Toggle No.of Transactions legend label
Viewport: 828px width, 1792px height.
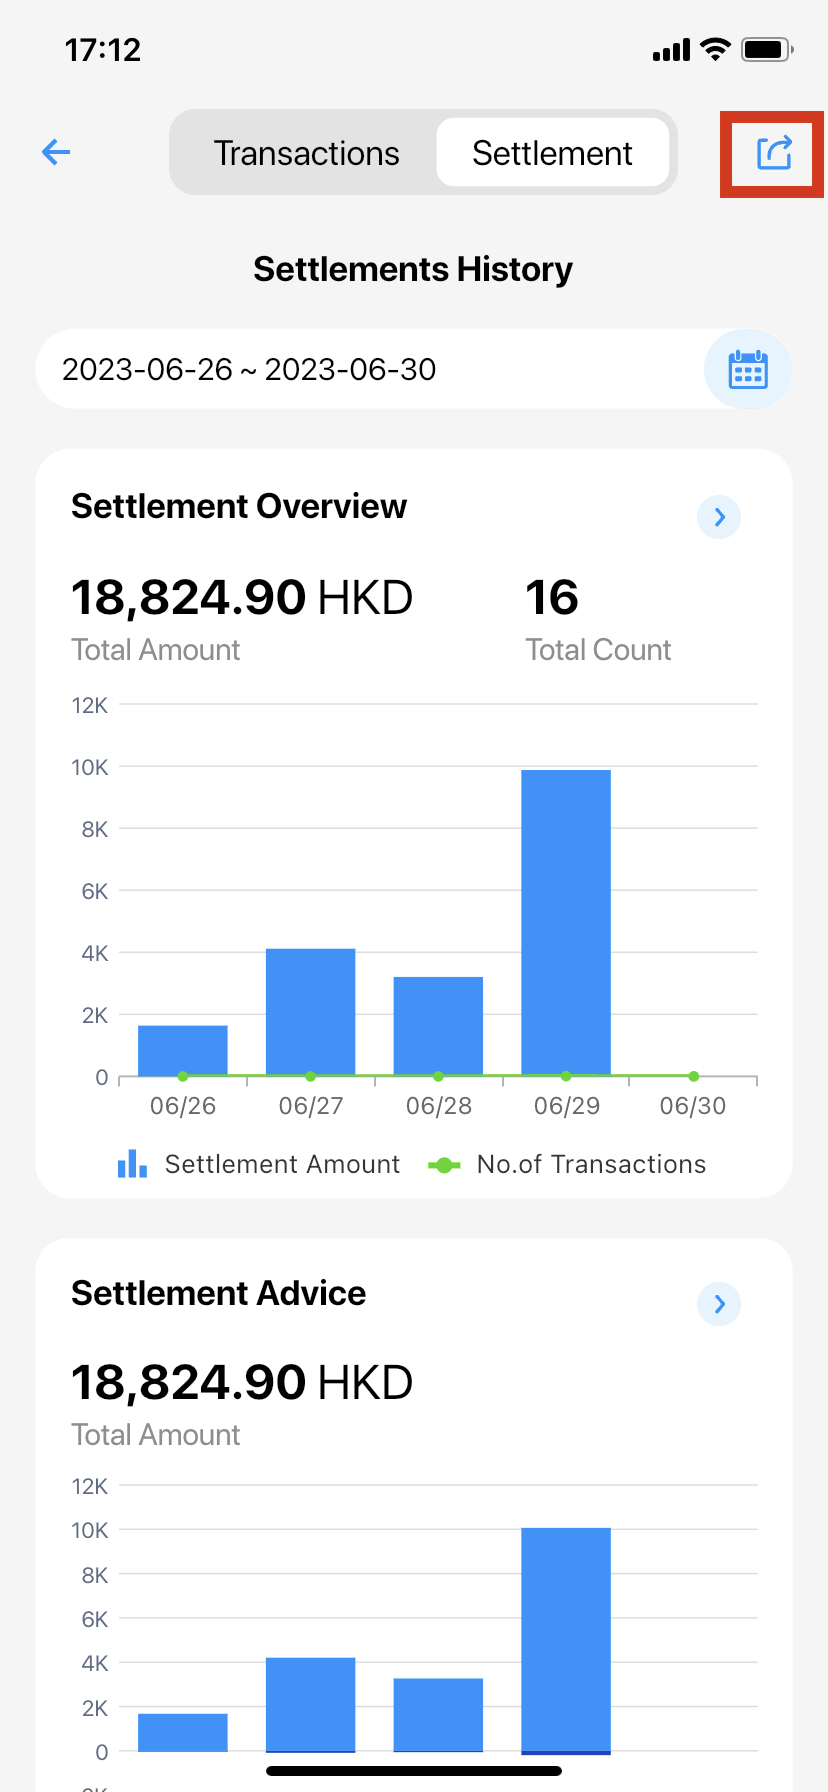pyautogui.click(x=591, y=1164)
